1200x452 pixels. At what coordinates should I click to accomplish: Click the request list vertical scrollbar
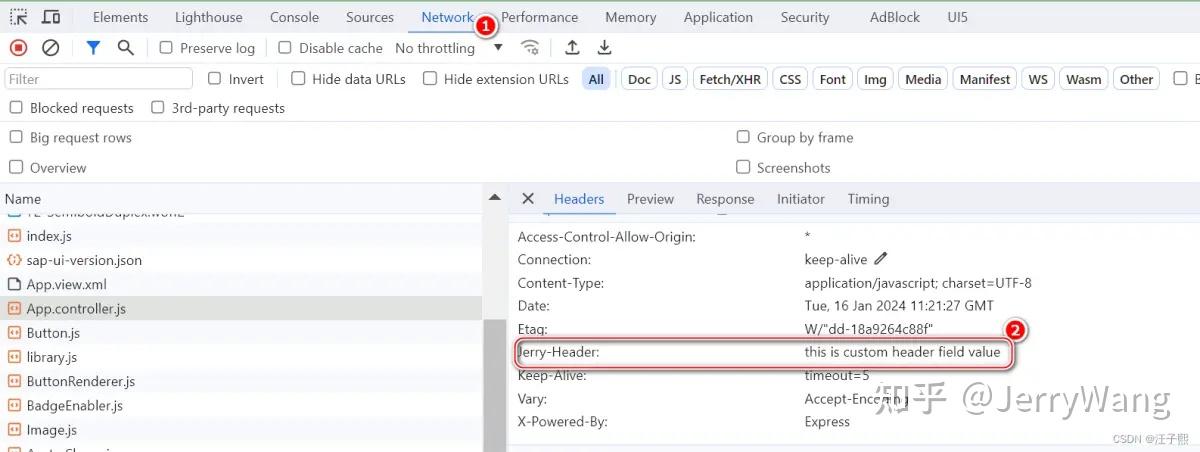493,385
